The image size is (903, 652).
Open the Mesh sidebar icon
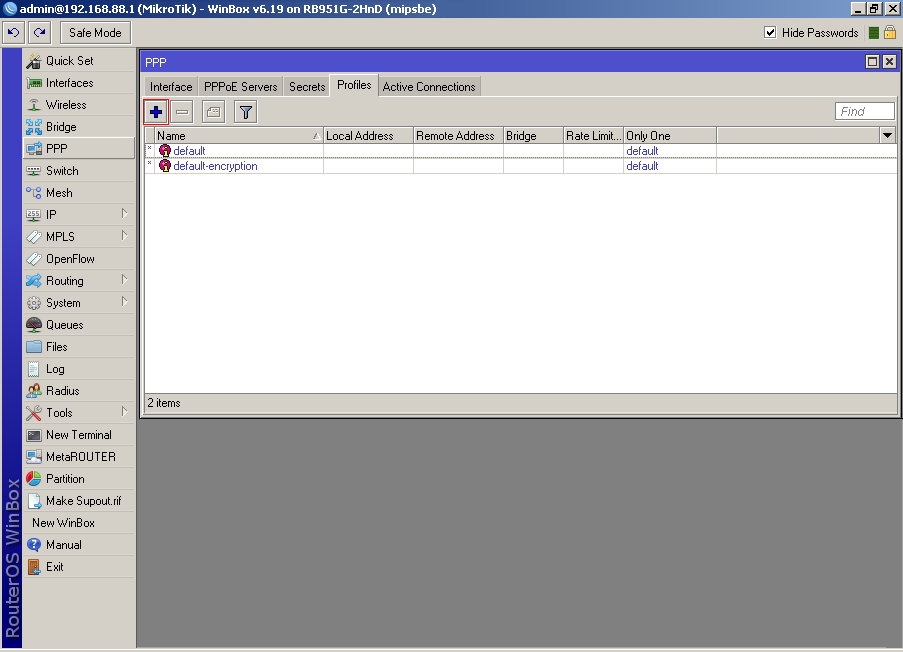pyautogui.click(x=34, y=193)
